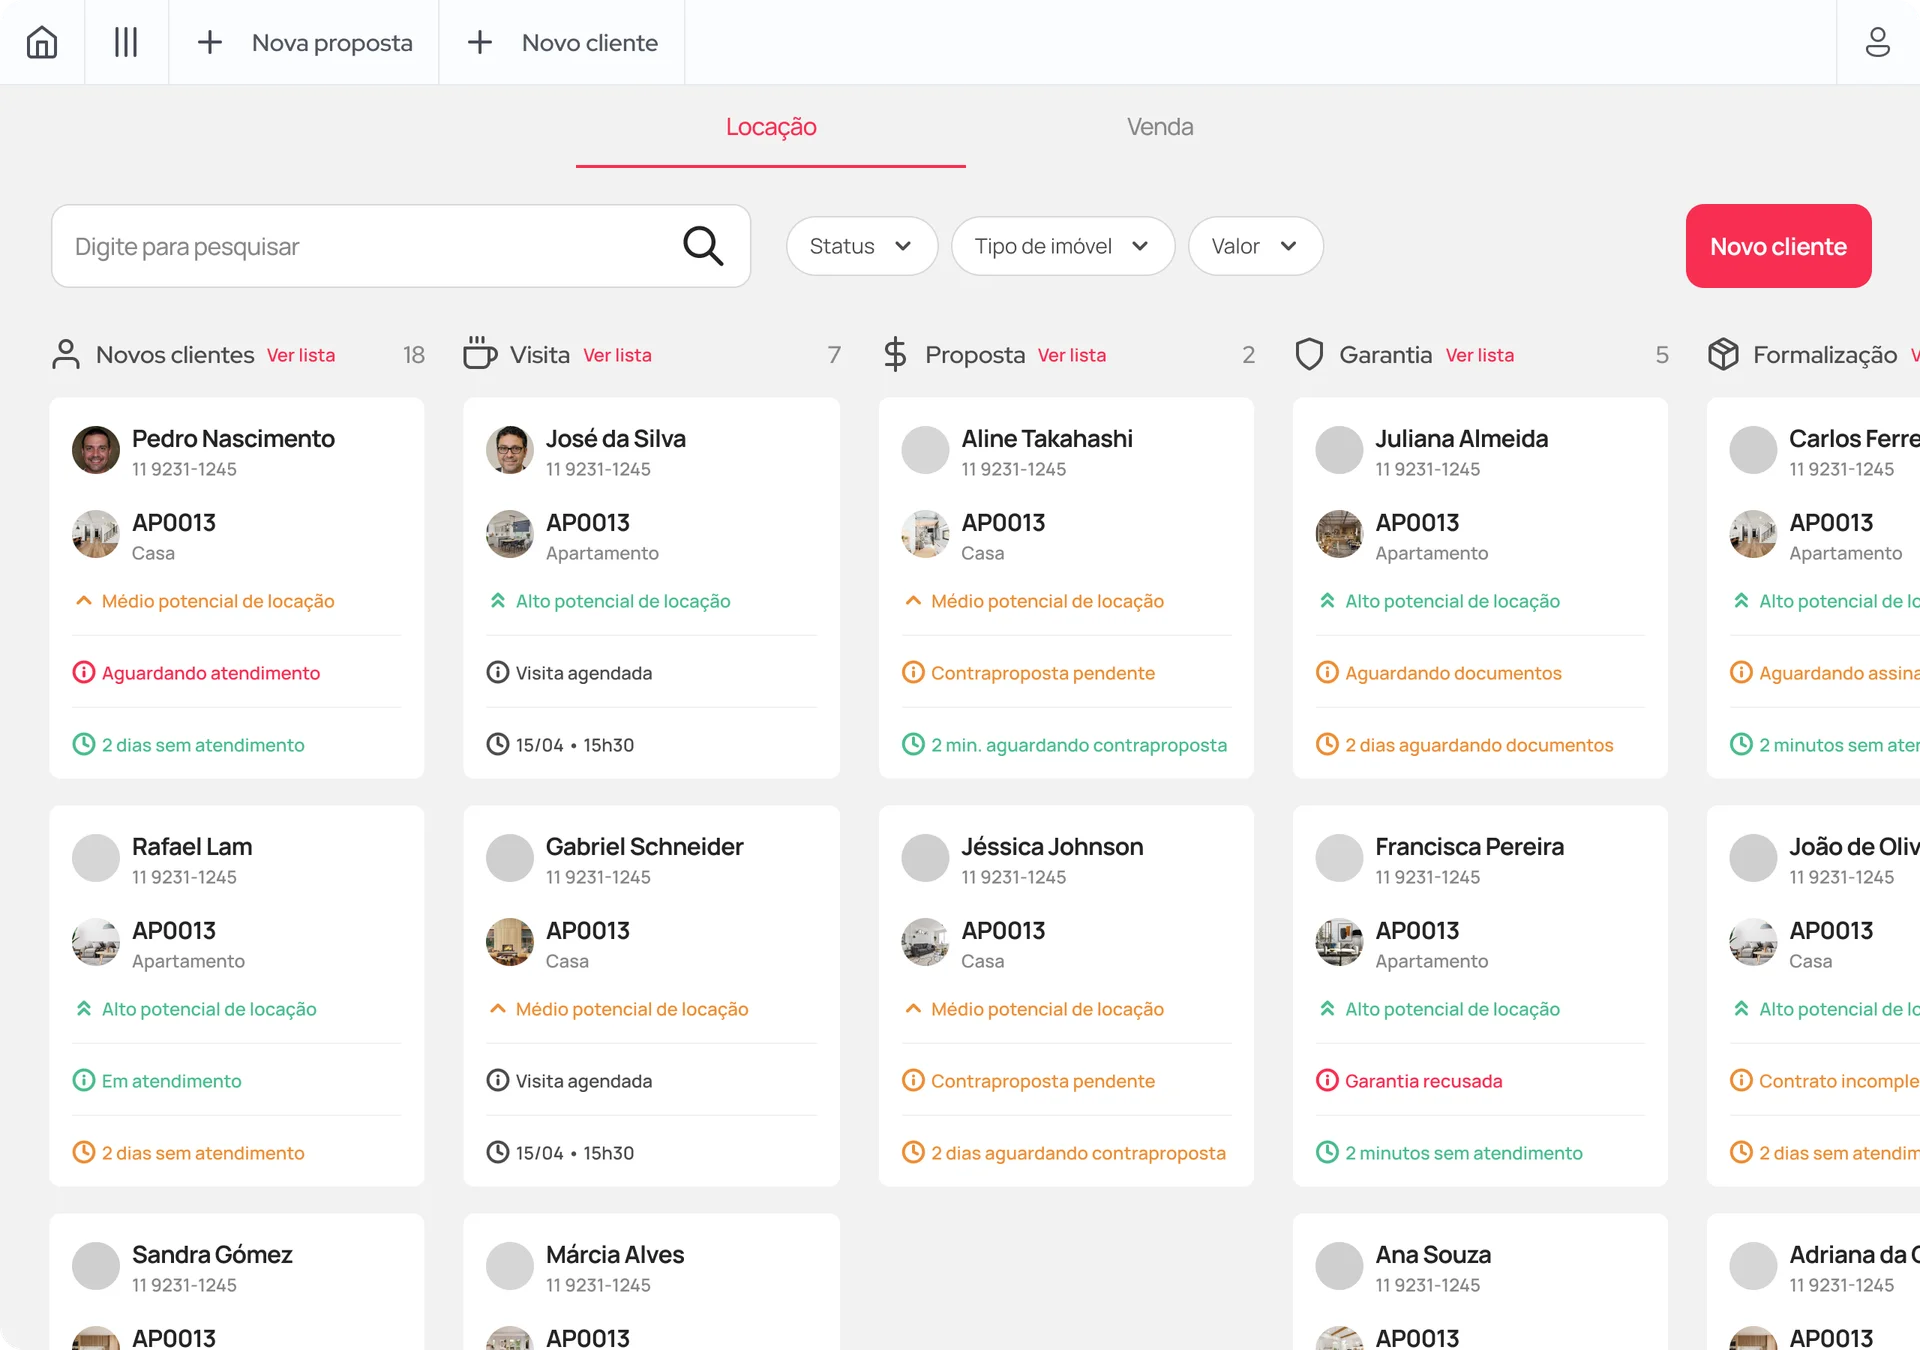Click the box Formalização icon

(1723, 354)
